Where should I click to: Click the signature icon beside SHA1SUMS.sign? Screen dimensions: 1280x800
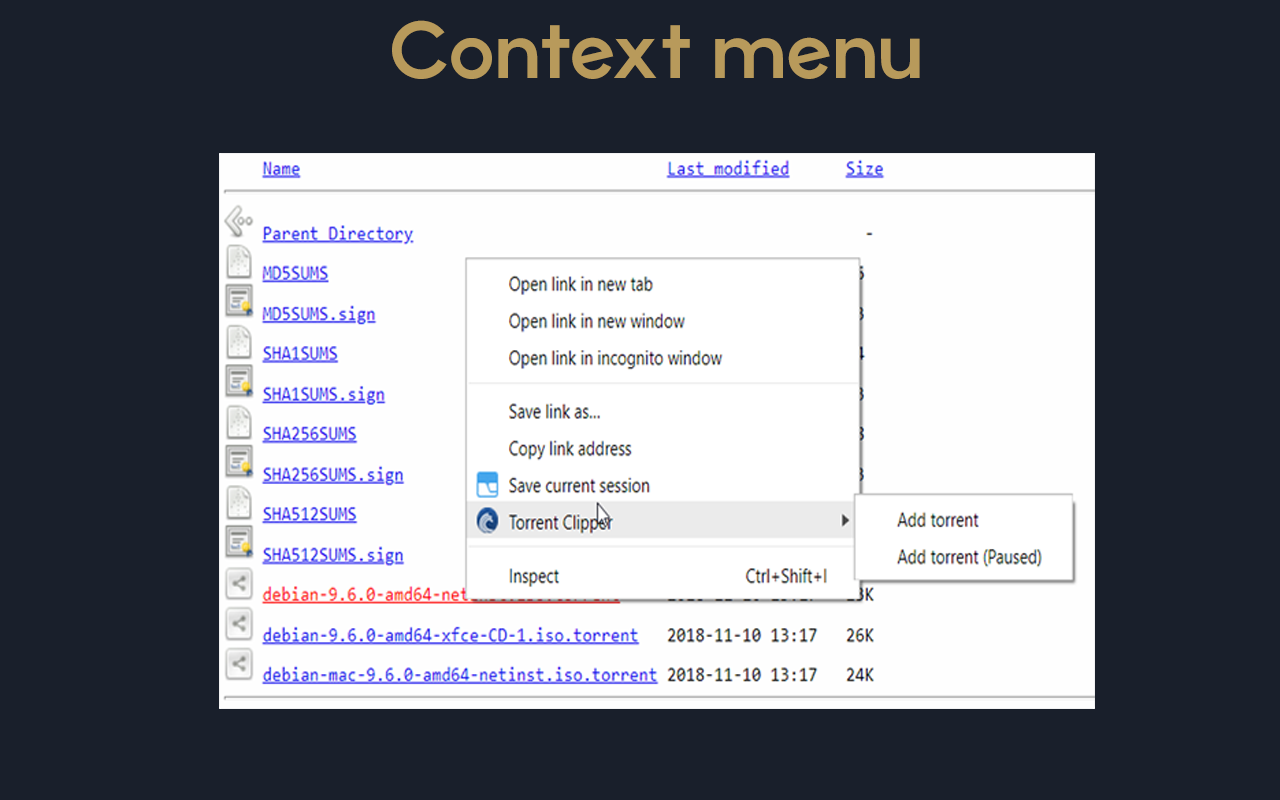tap(238, 381)
